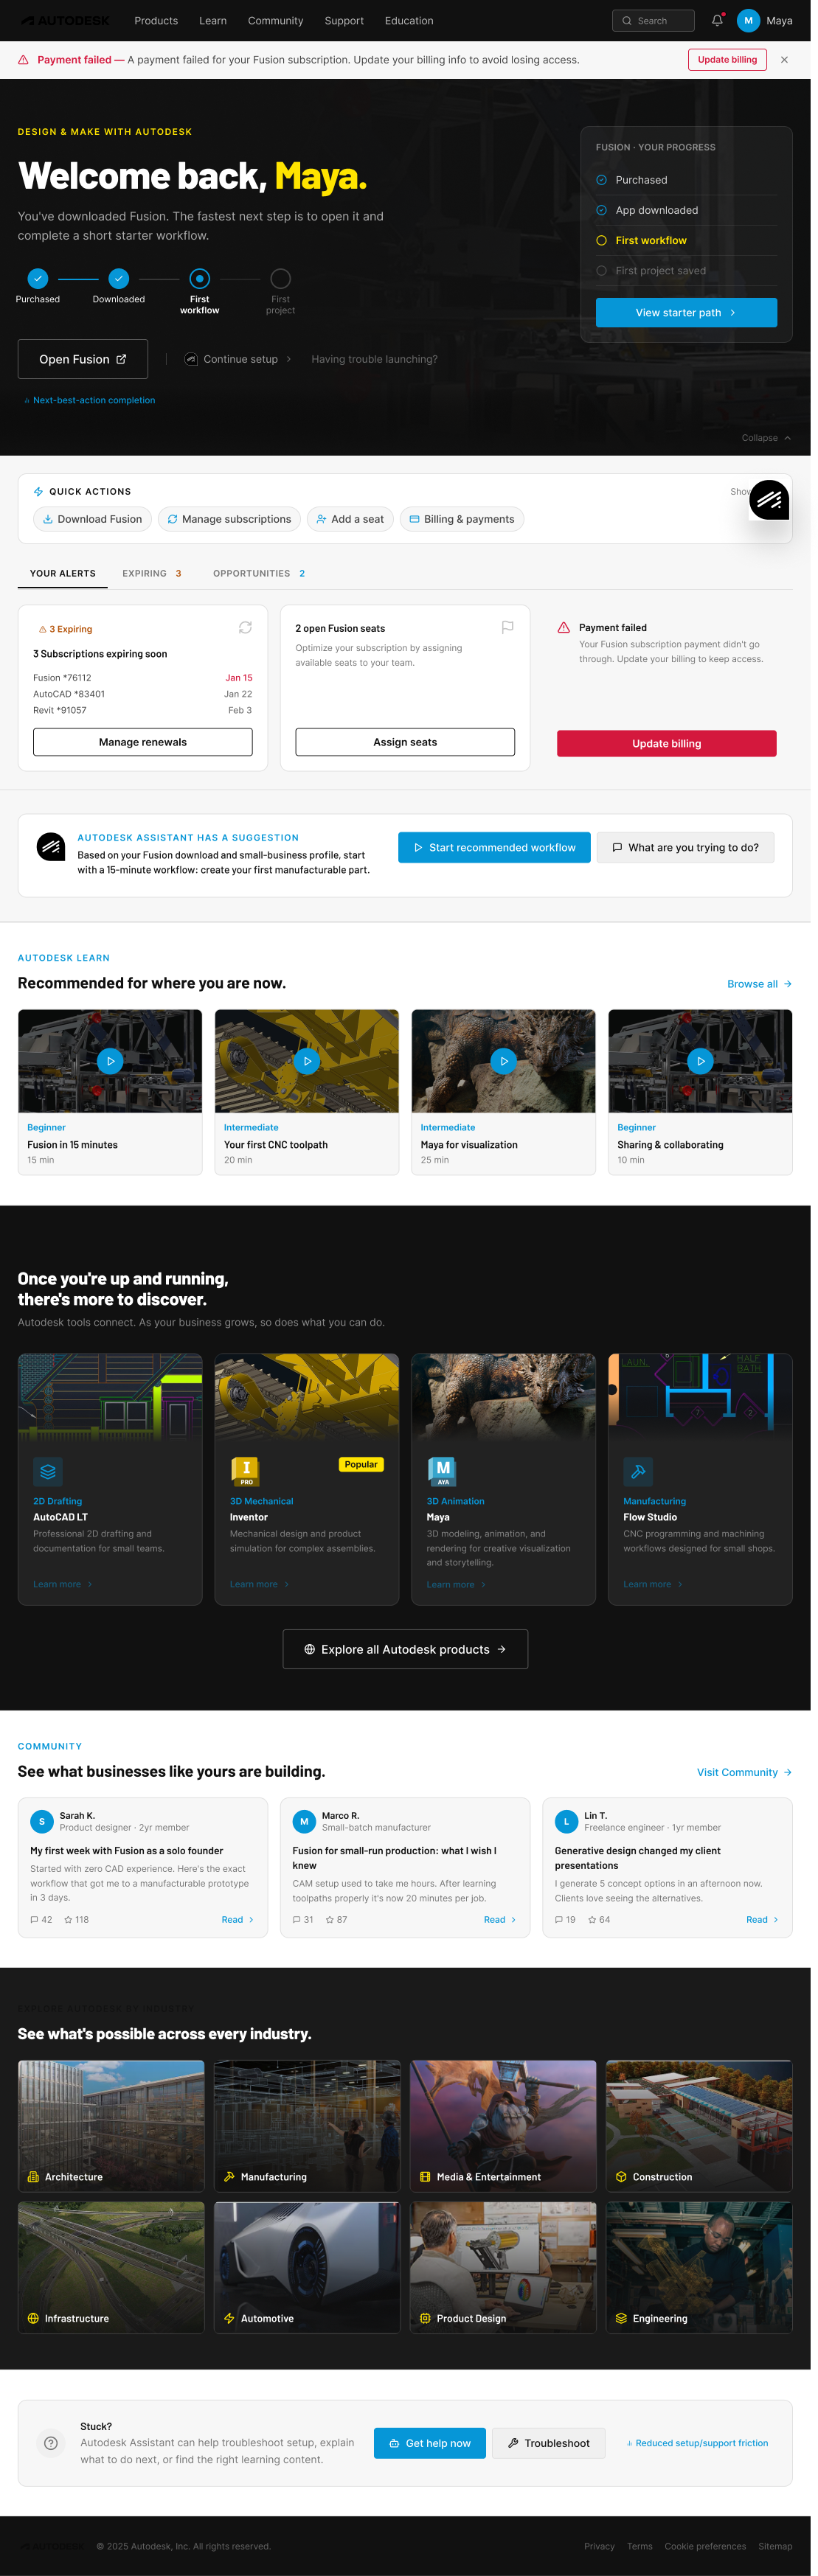The image size is (818, 2576).
Task: Click the Assign seats button
Action: coord(405,742)
